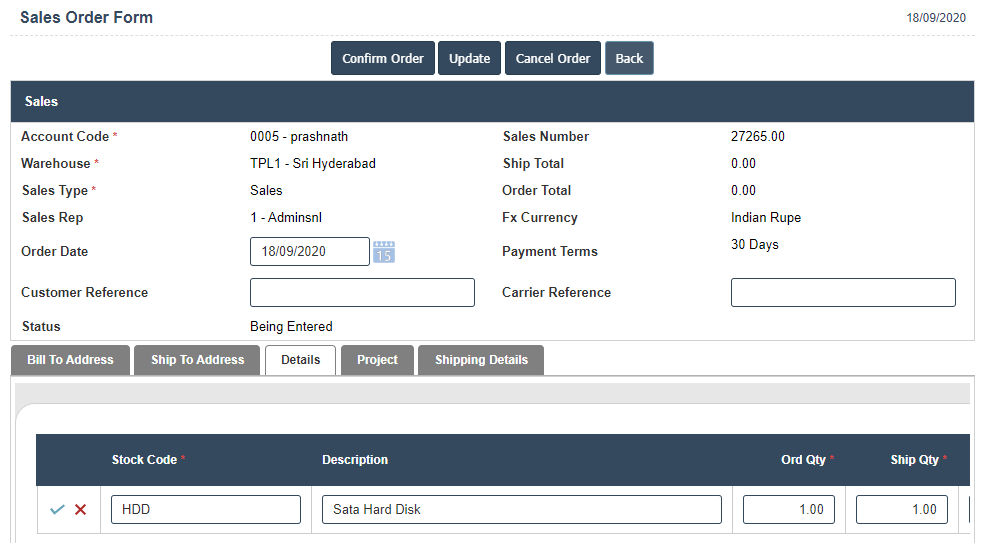Viewport: 994px width, 543px height.
Task: Focus the Ord Qty input field
Action: coord(788,510)
